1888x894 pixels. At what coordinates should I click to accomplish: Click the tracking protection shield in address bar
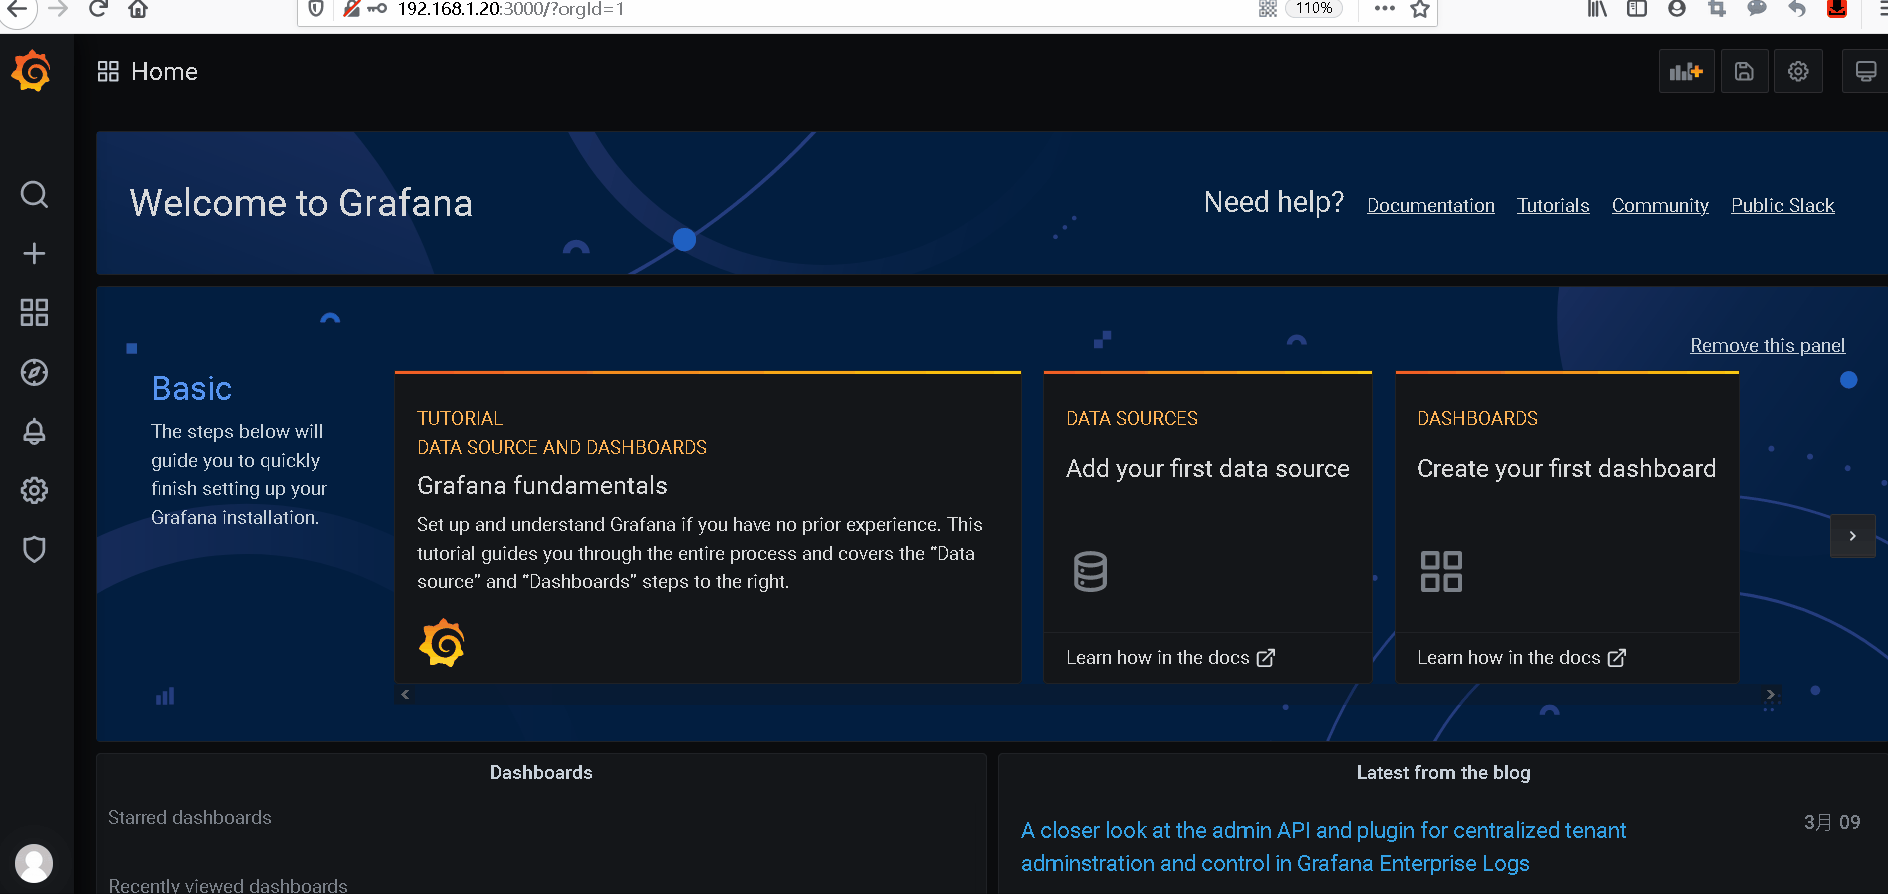(x=316, y=9)
